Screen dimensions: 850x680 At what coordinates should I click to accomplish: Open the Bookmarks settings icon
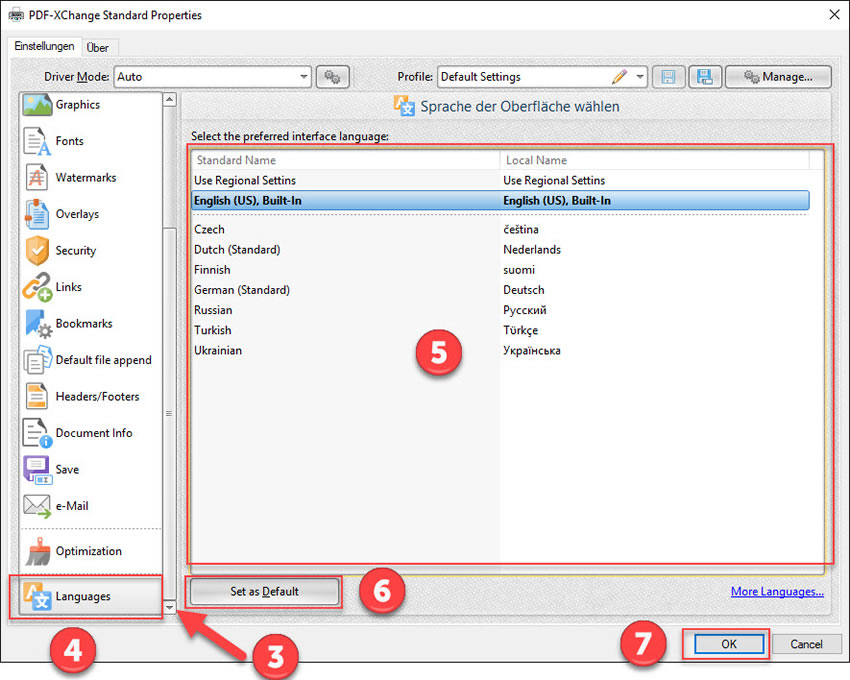pyautogui.click(x=37, y=323)
